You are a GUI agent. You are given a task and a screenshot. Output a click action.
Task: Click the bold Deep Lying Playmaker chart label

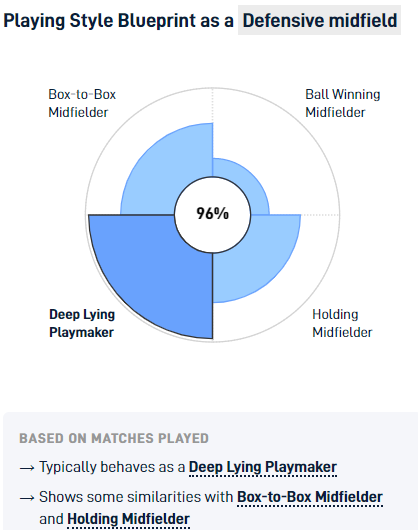(x=82, y=323)
